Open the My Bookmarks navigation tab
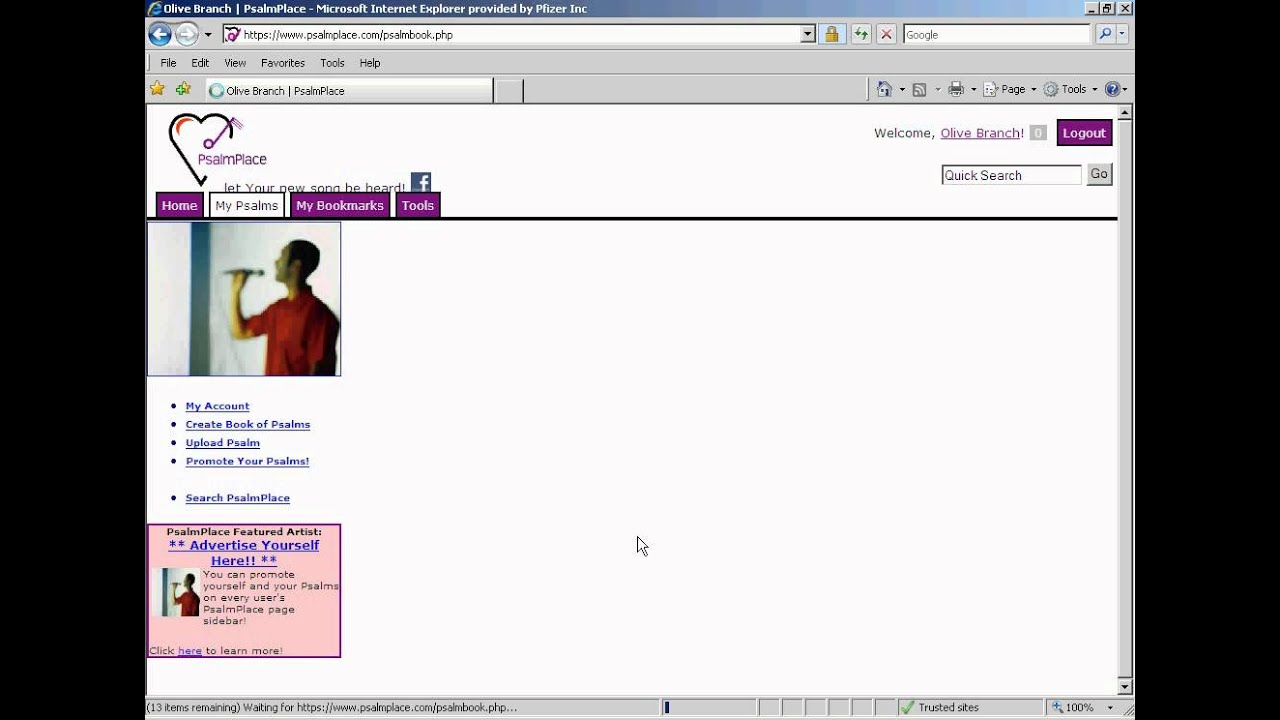The width and height of the screenshot is (1280, 720). 340,206
